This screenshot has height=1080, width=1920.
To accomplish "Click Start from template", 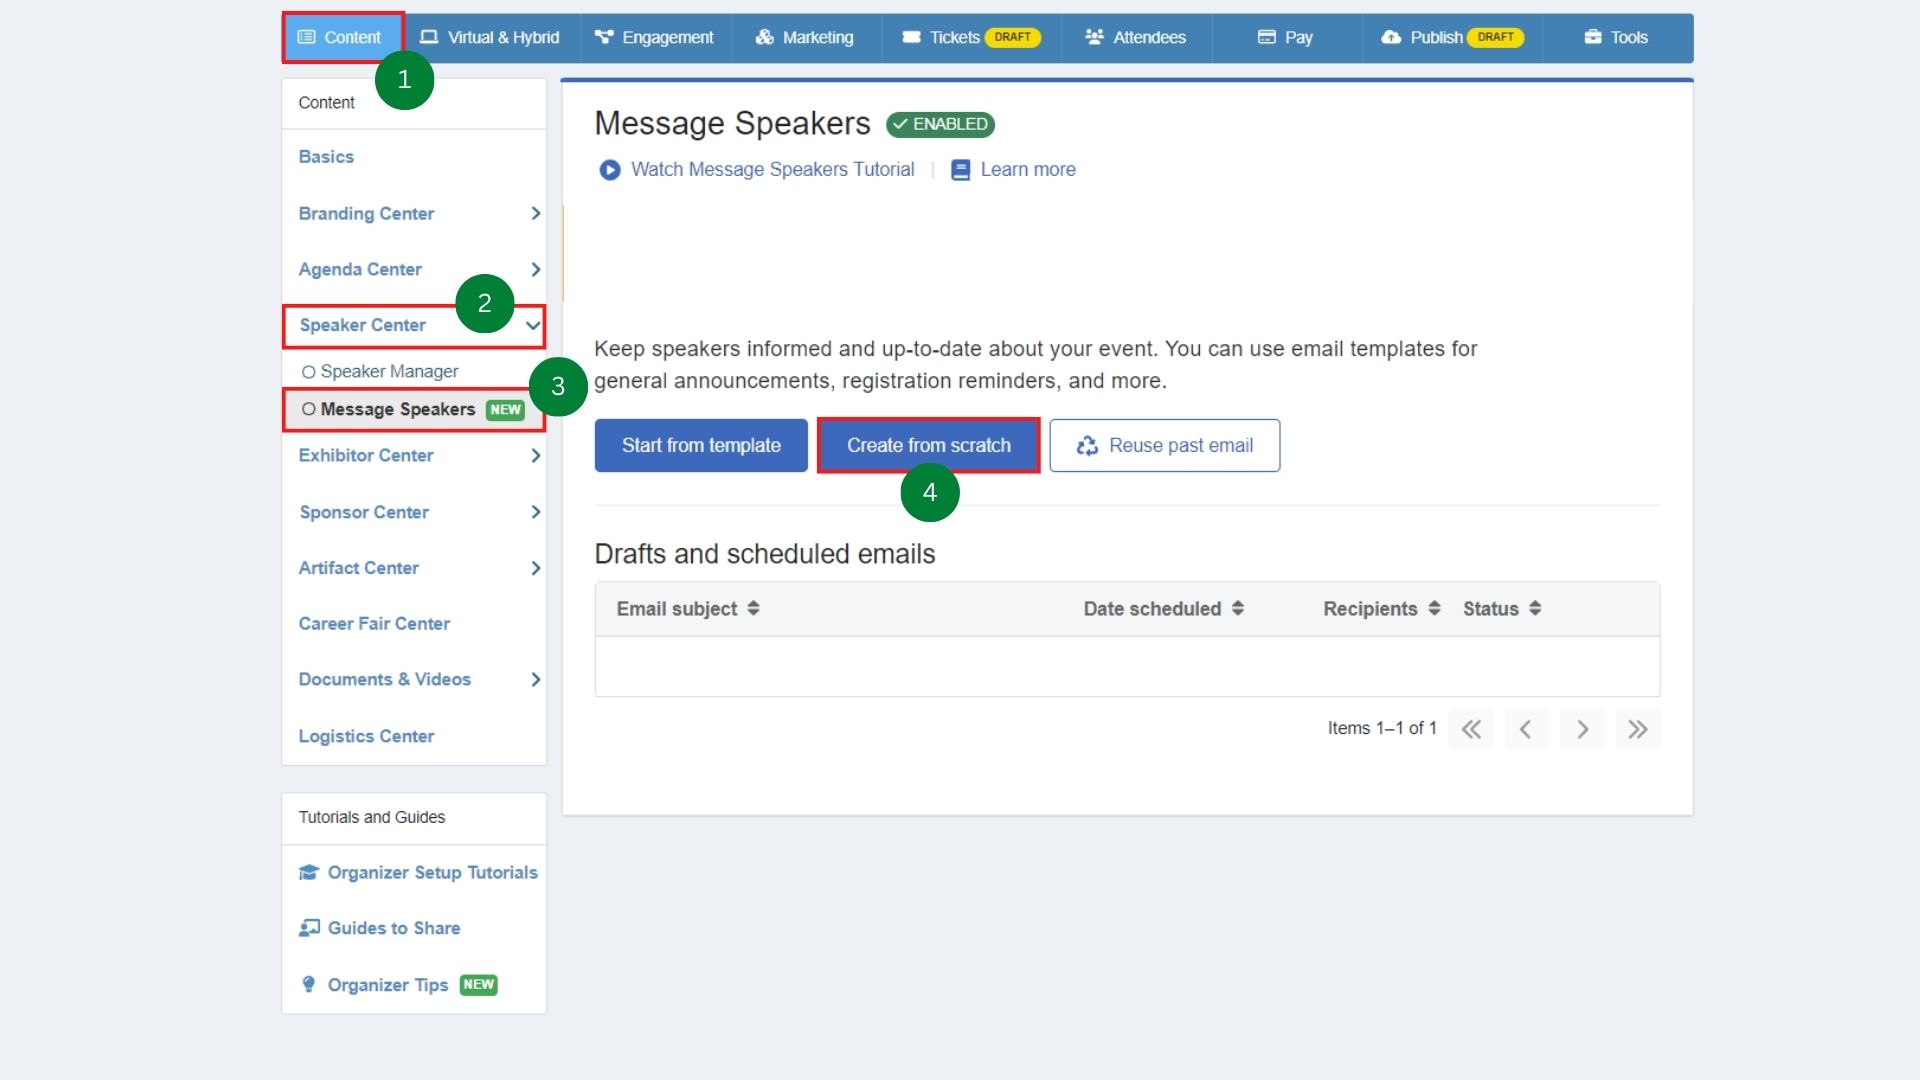I will 700,445.
